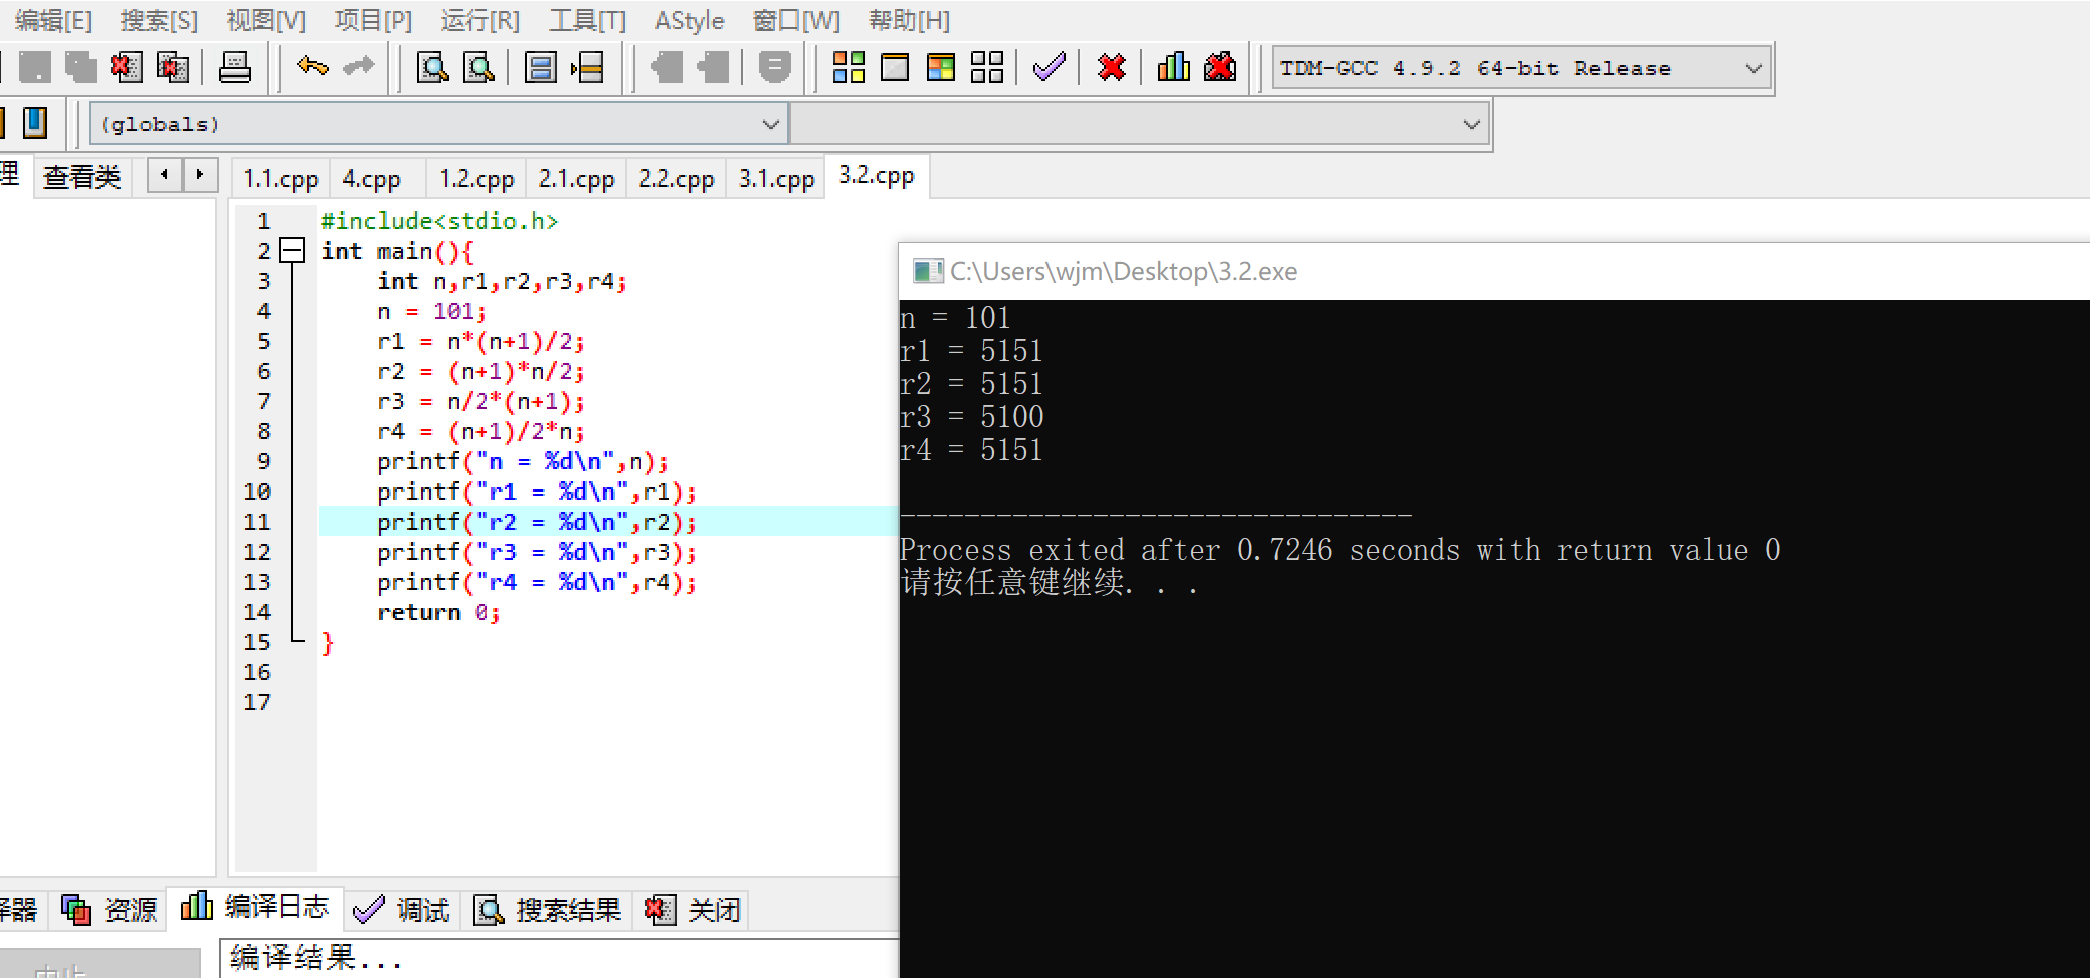Start debugging with the checkmark icon
Screen dimensions: 2090x978
coord(1049,68)
